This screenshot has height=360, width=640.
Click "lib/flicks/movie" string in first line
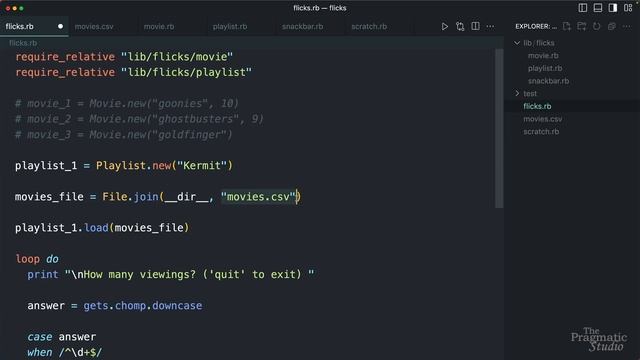(x=177, y=57)
